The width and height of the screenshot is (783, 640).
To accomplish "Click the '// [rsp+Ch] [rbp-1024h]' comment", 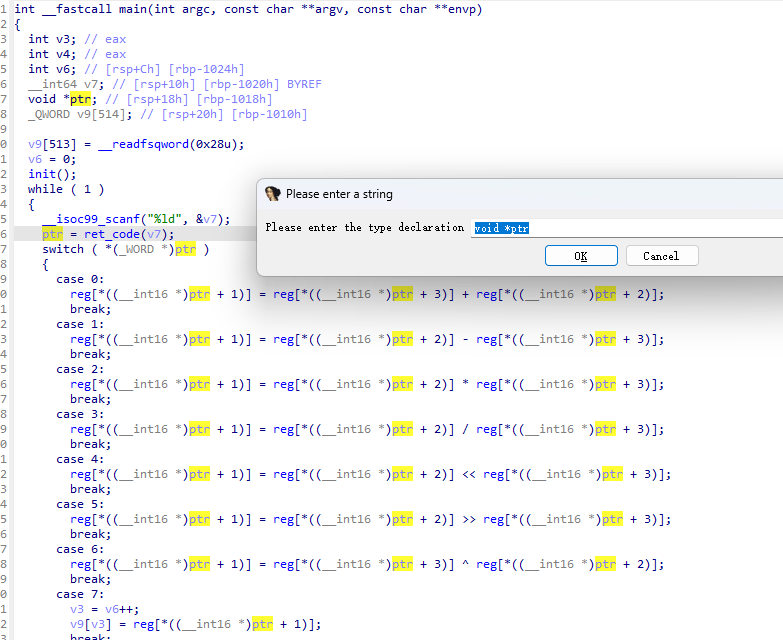I will tap(164, 69).
